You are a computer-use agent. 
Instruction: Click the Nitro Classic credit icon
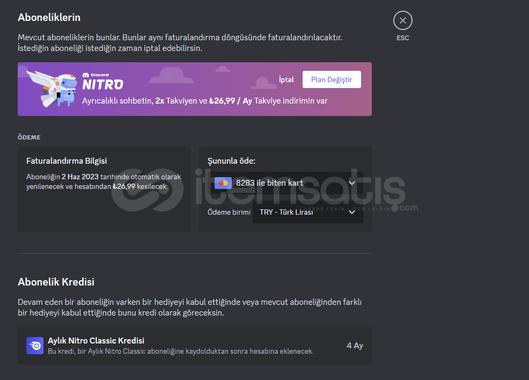(x=35, y=346)
